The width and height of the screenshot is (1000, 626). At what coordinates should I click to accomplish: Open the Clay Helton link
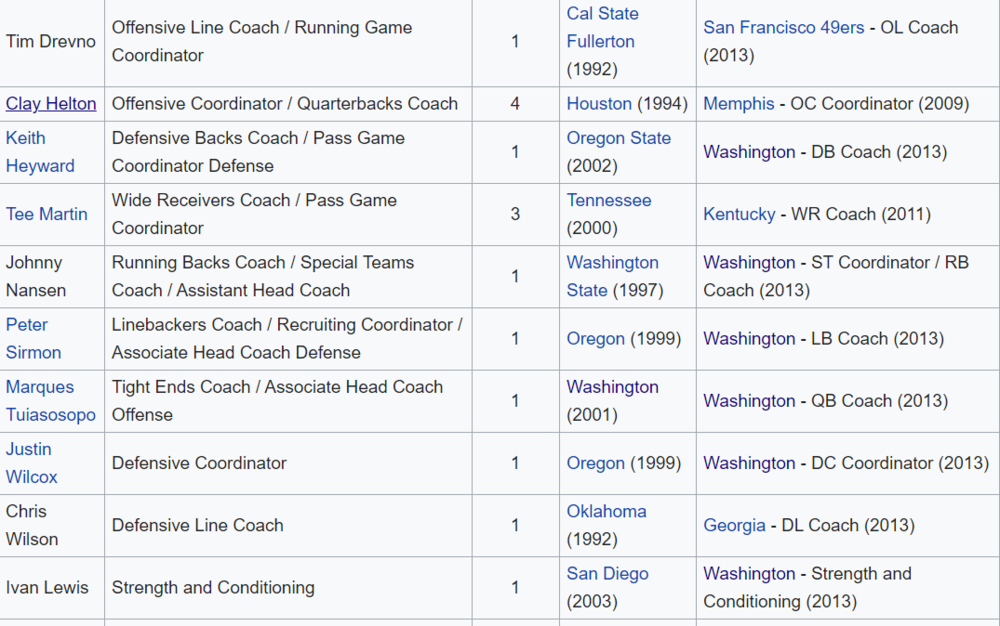point(51,104)
